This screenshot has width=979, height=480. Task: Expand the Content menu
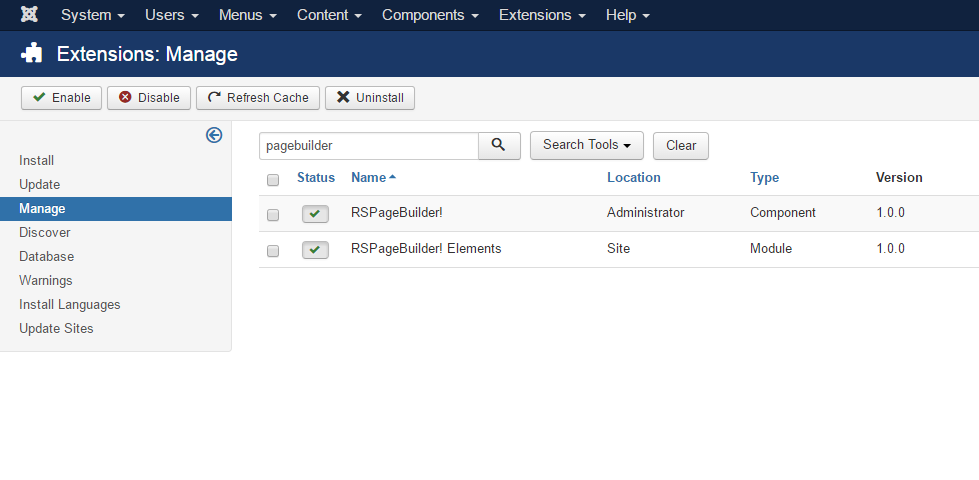[x=329, y=15]
